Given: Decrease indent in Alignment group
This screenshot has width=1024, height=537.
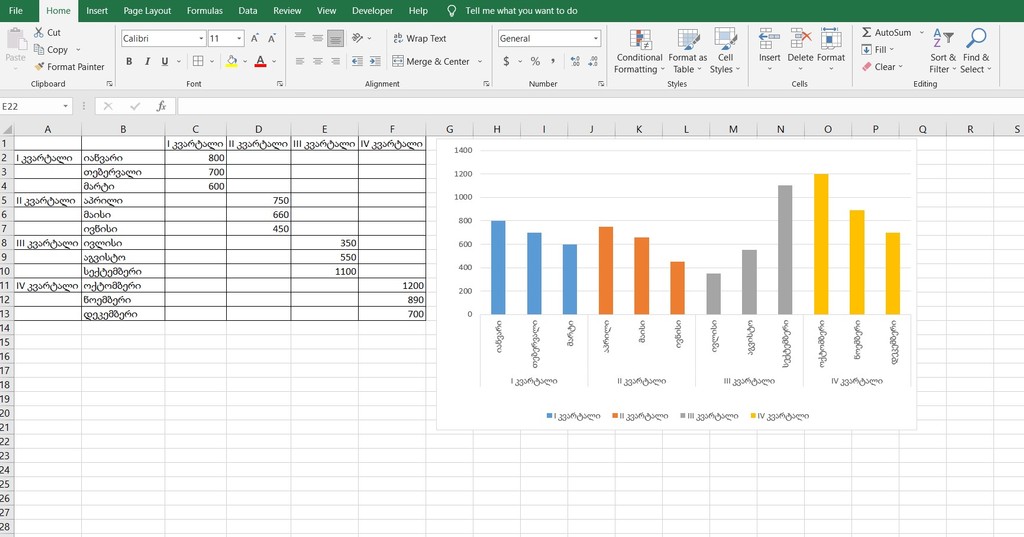Looking at the screenshot, I should point(357,61).
